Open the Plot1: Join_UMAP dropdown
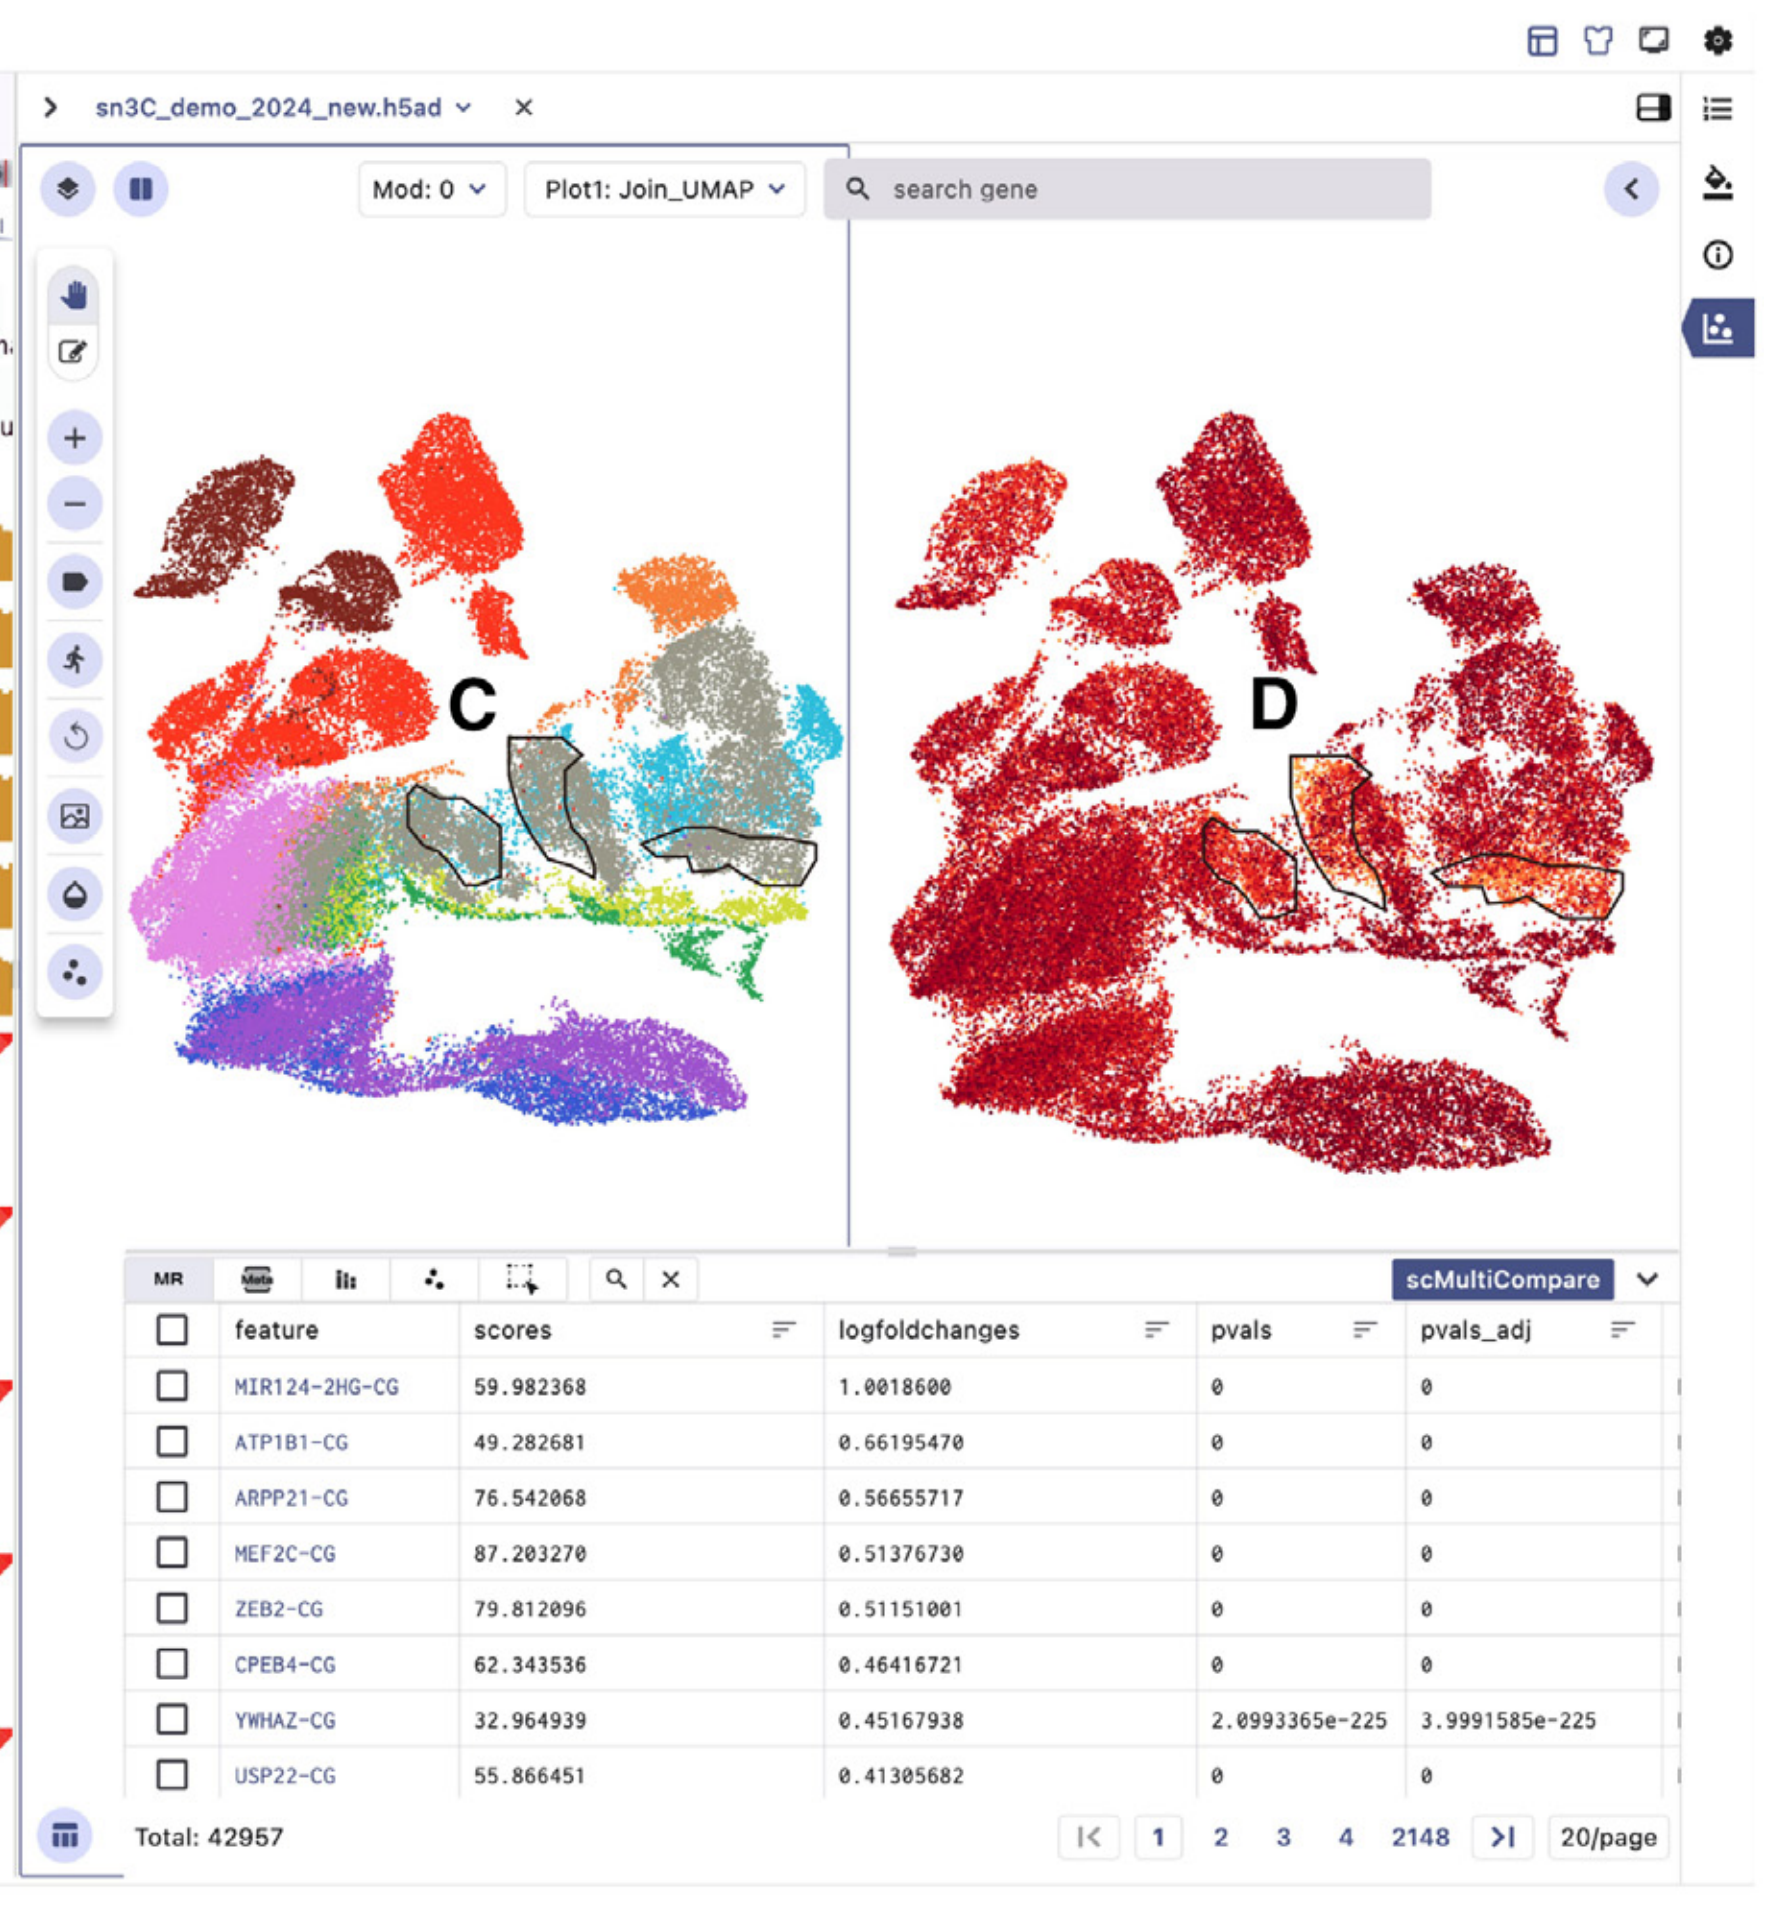 [x=664, y=189]
